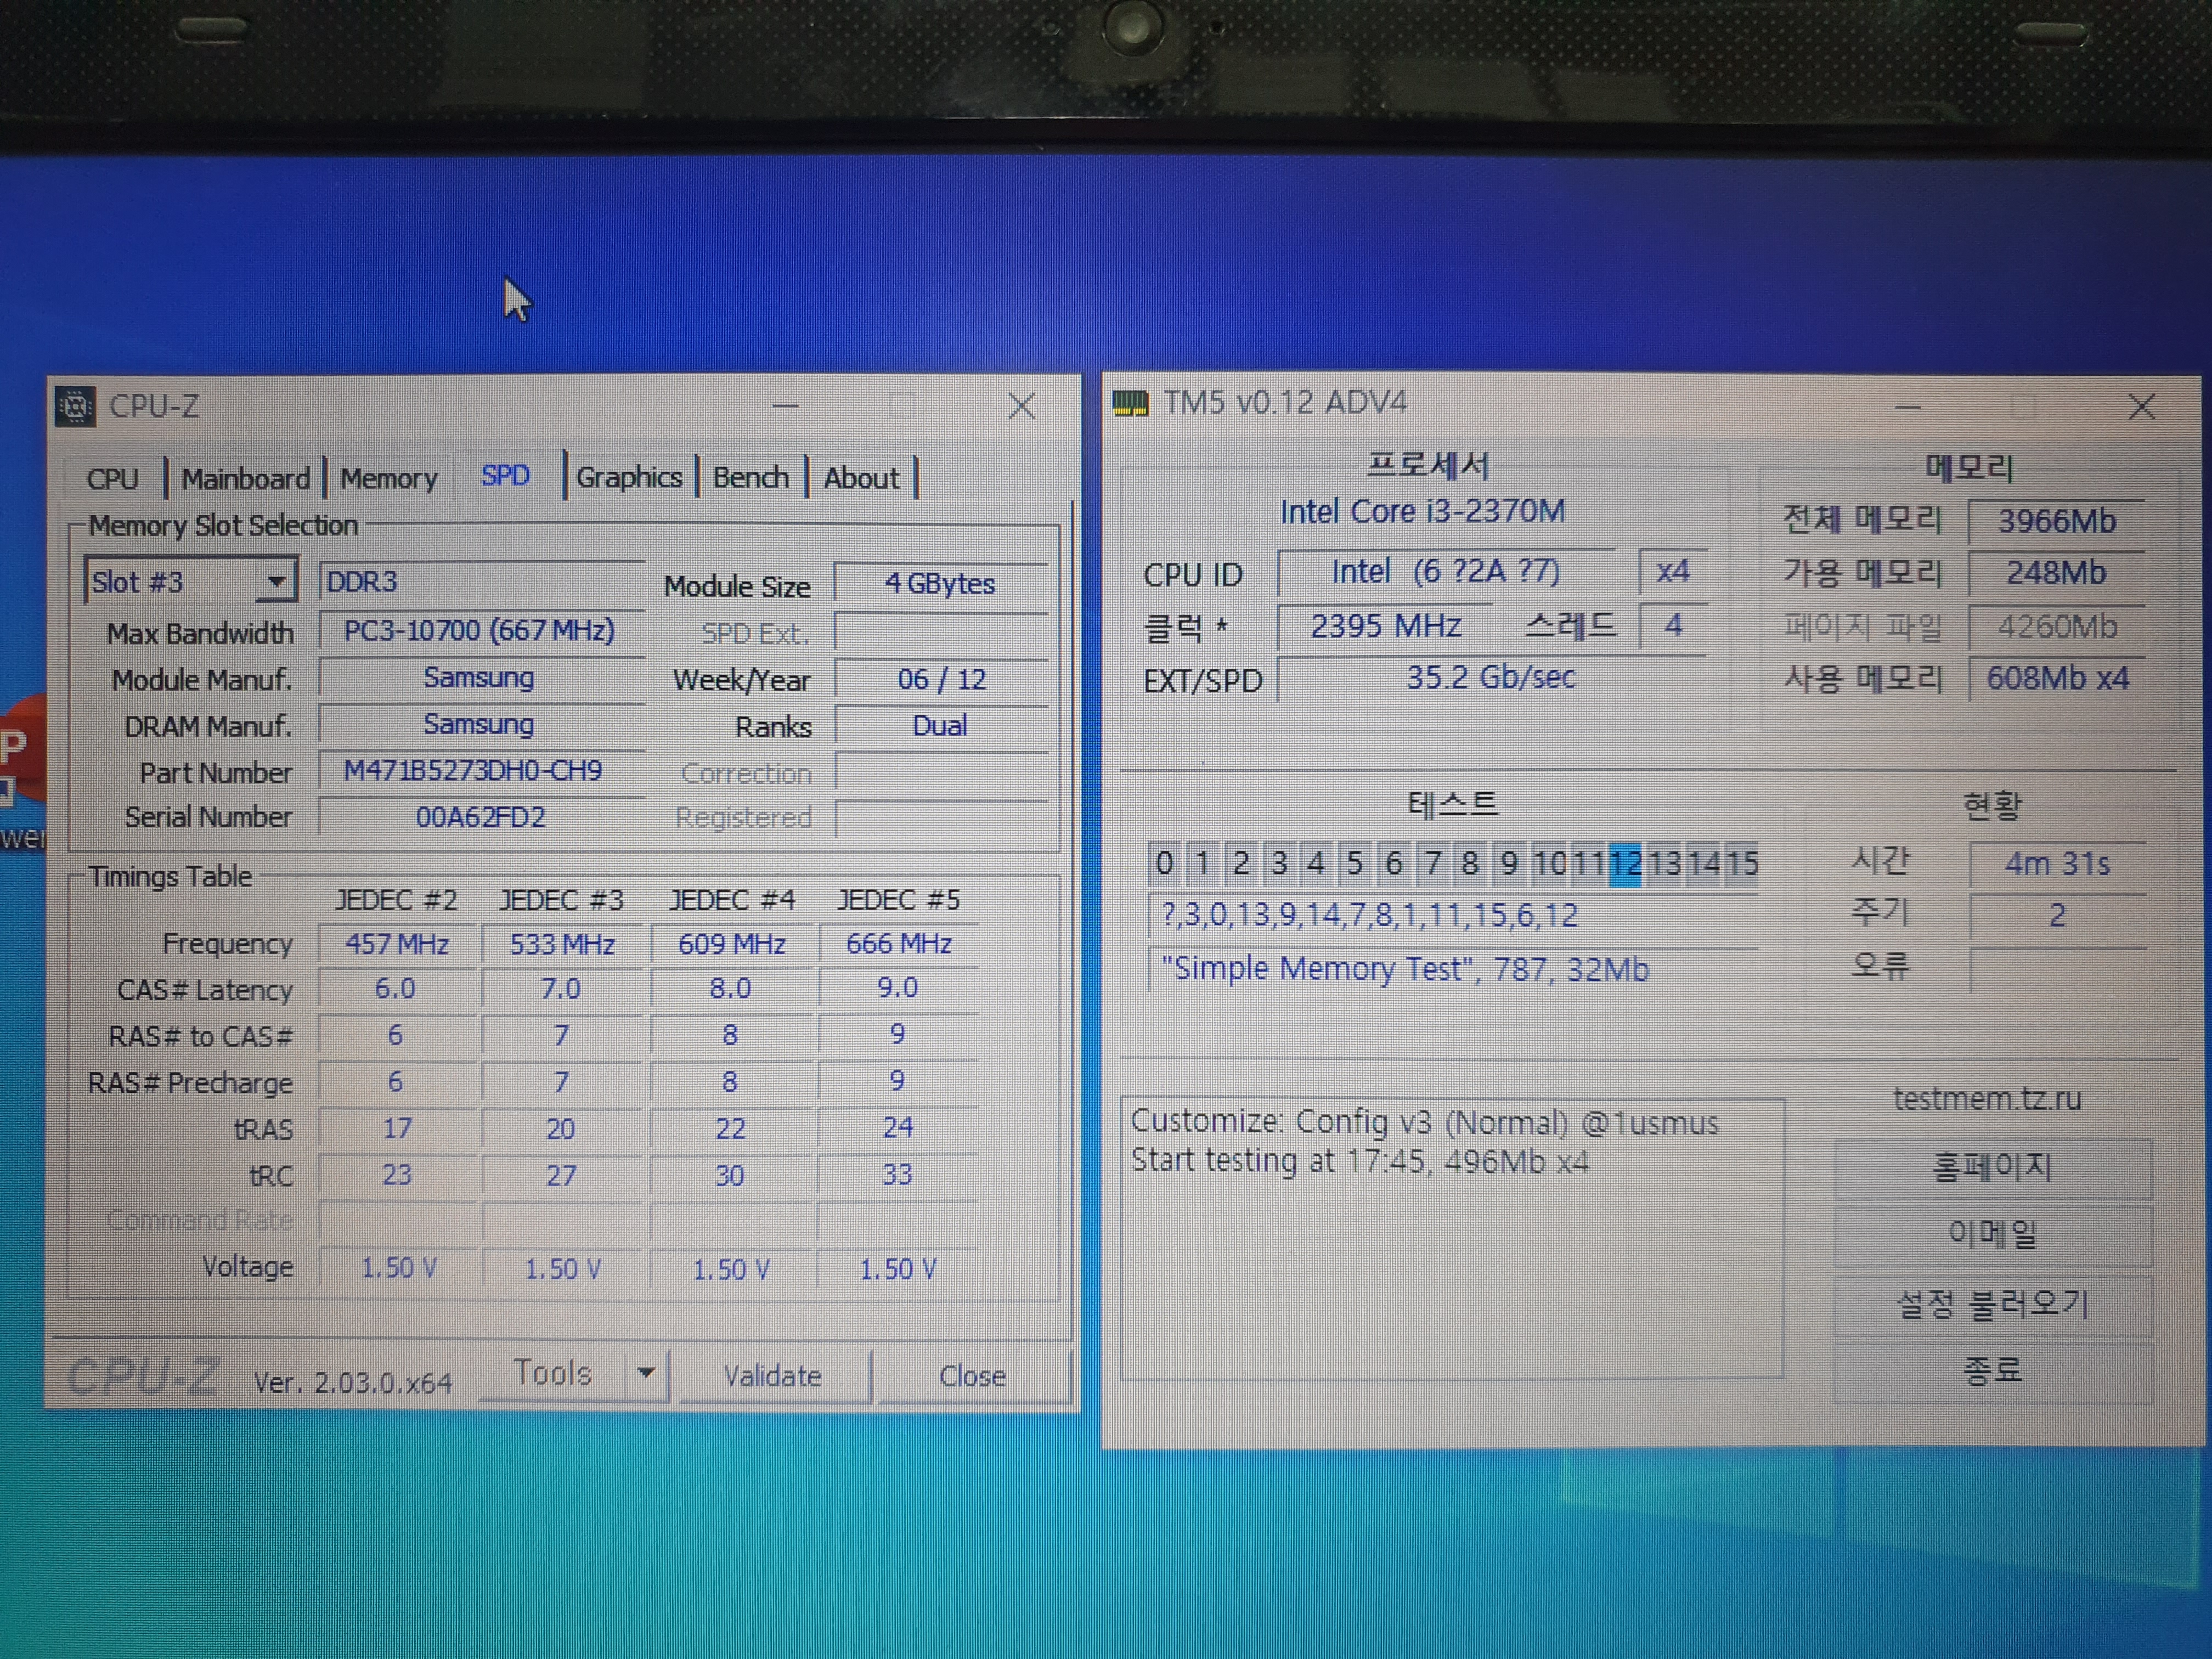Click the available memory "248Mb" value
The image size is (2212, 1659).
click(2056, 573)
